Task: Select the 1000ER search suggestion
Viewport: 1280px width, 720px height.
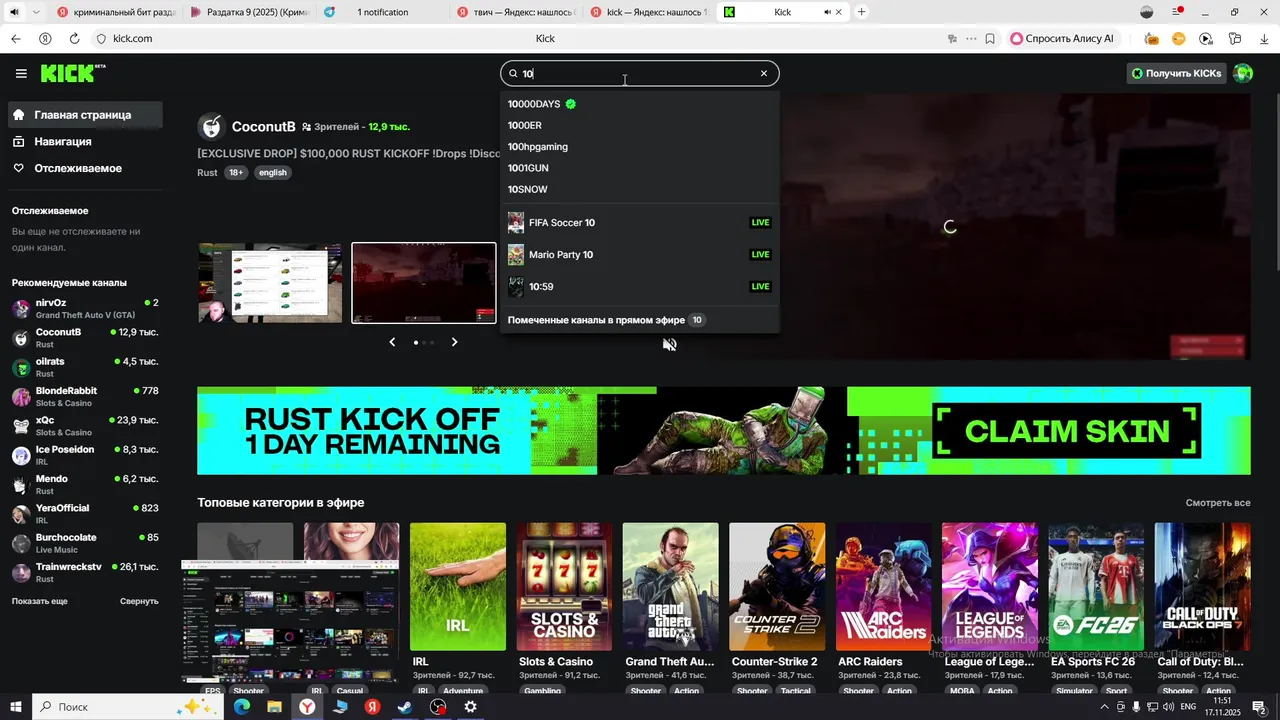Action: (639, 125)
